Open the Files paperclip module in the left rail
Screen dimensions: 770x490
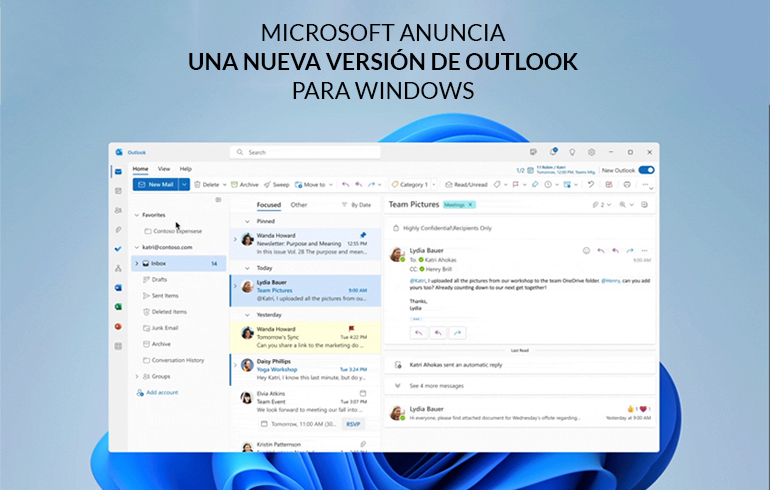118,230
